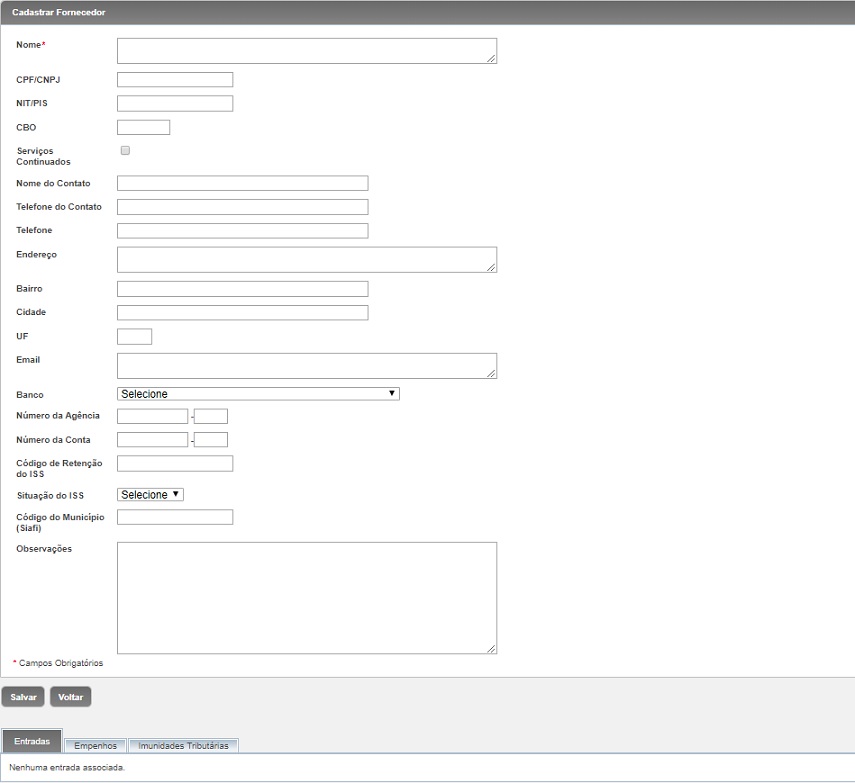Click the Endereço text area

click(306, 260)
